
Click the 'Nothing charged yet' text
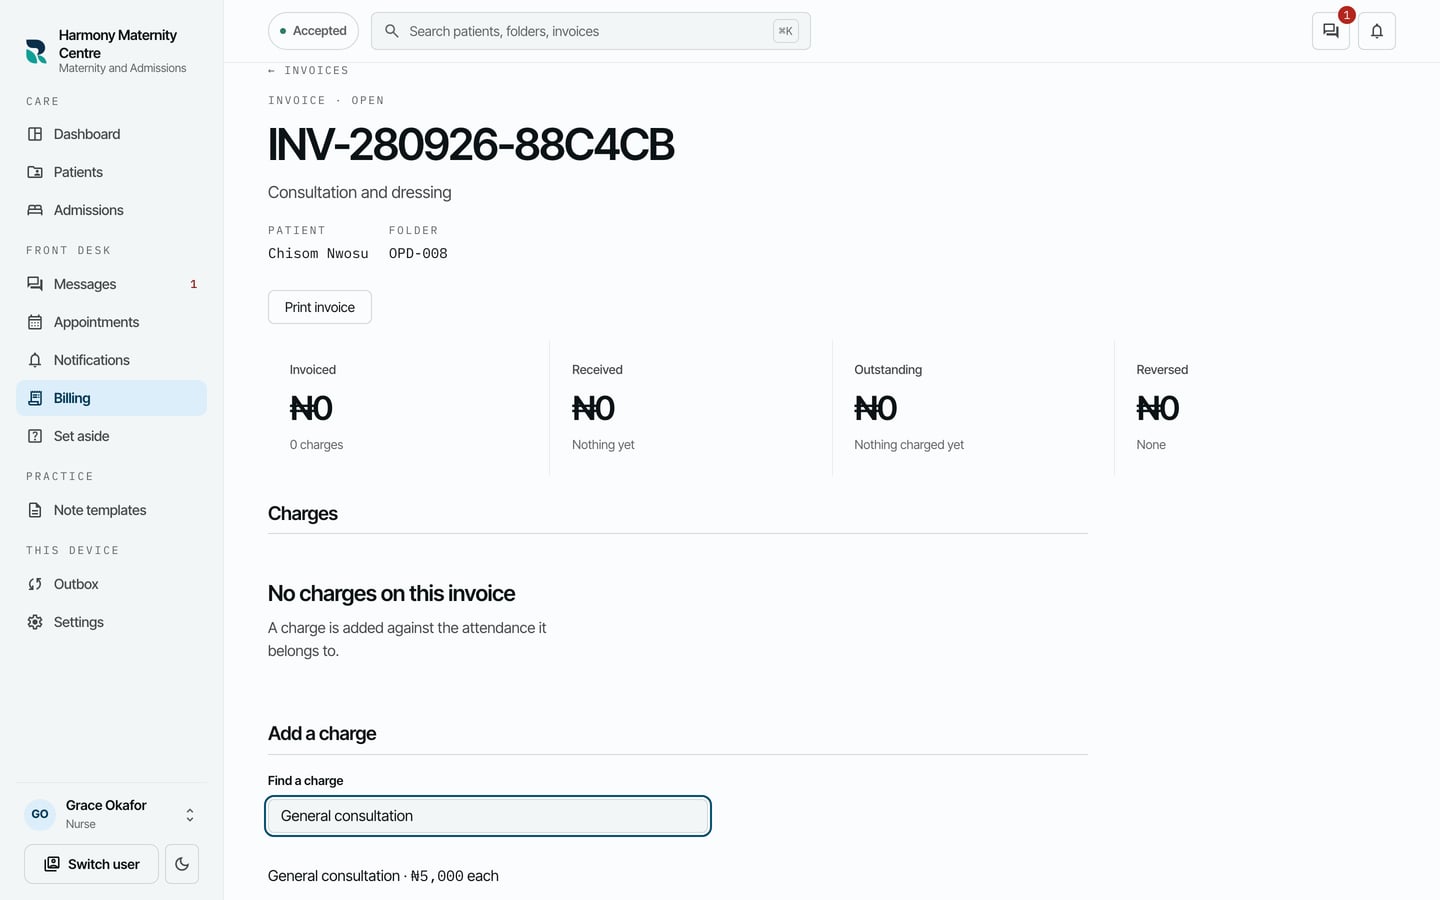909,445
